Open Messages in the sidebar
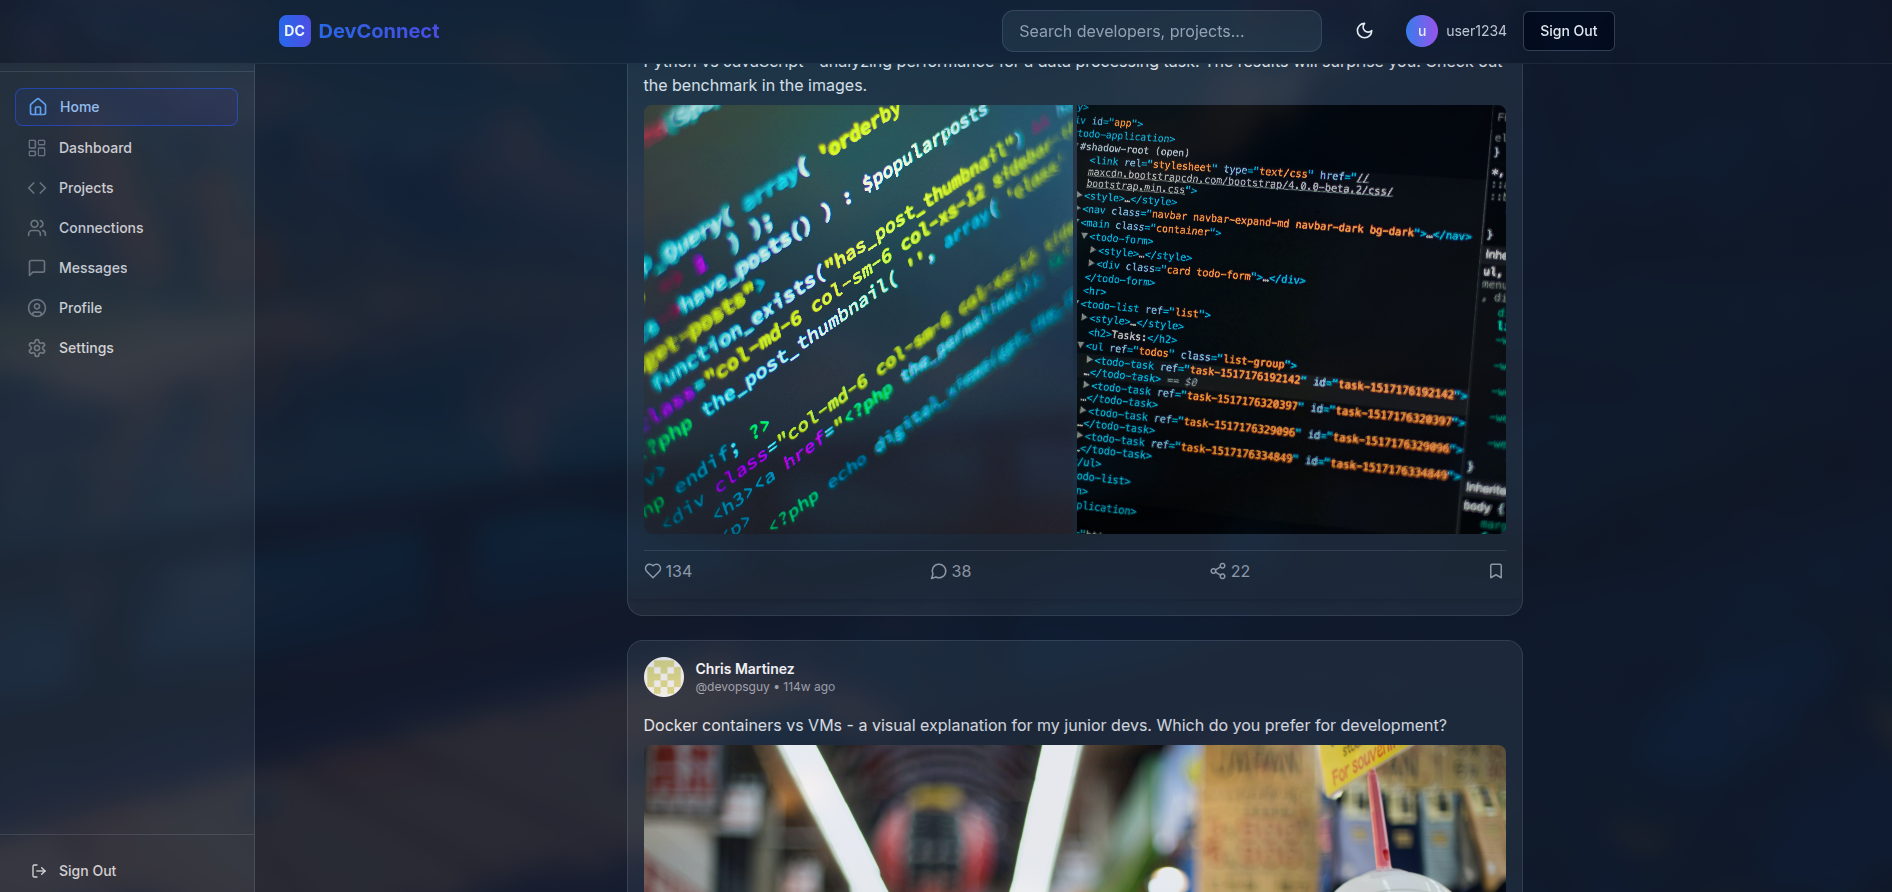The image size is (1892, 892). [x=92, y=268]
